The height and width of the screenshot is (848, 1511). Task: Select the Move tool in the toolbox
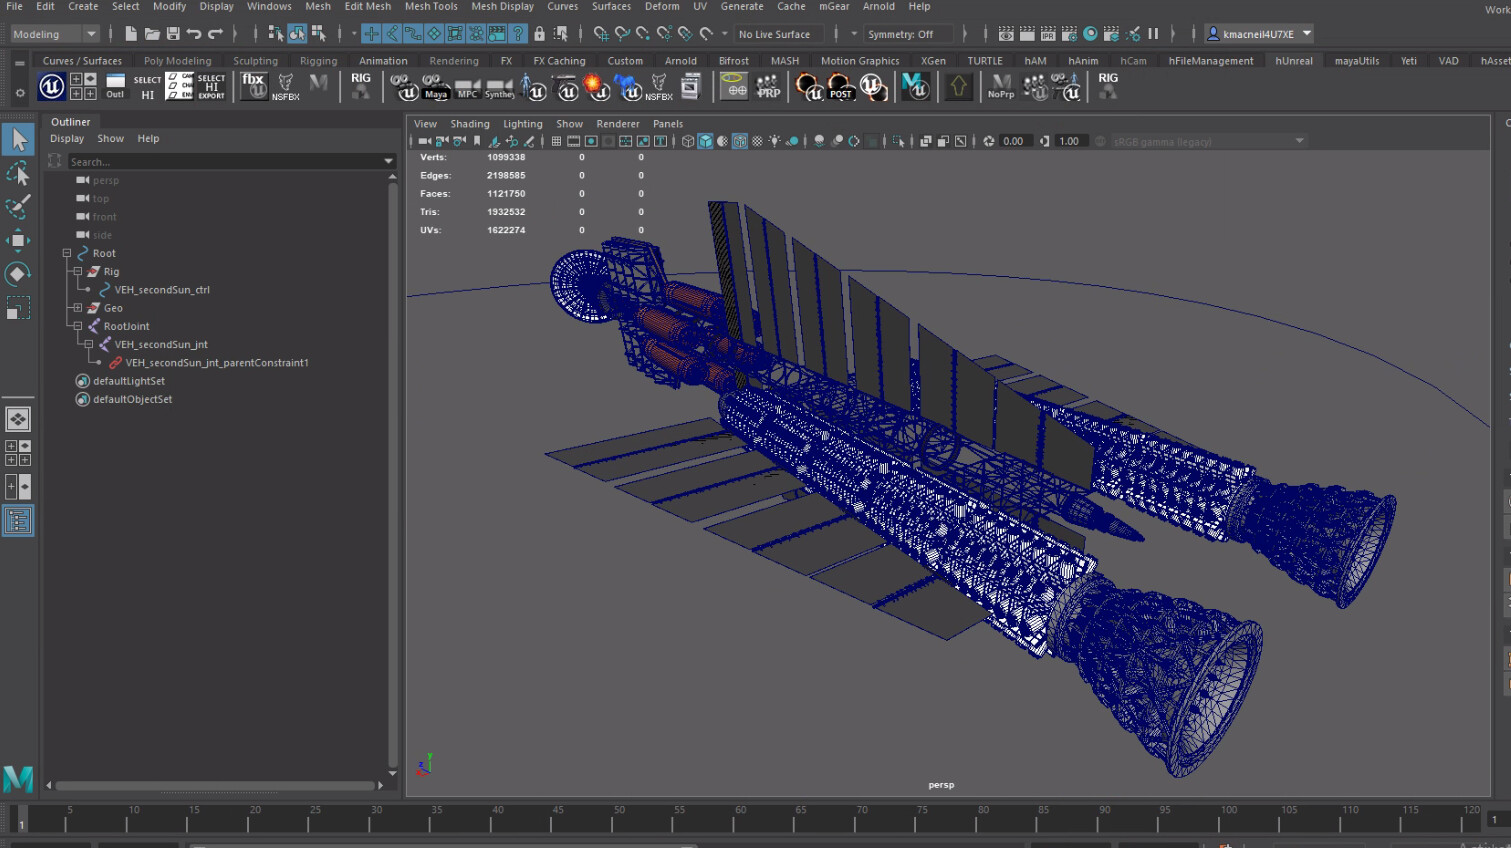tap(18, 240)
